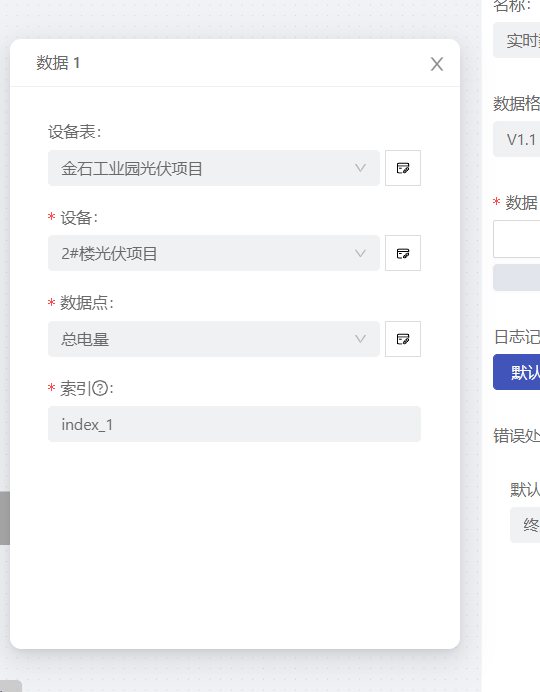540x692 pixels.
Task: Click the 日志记 label in right panel
Action: tap(517, 337)
